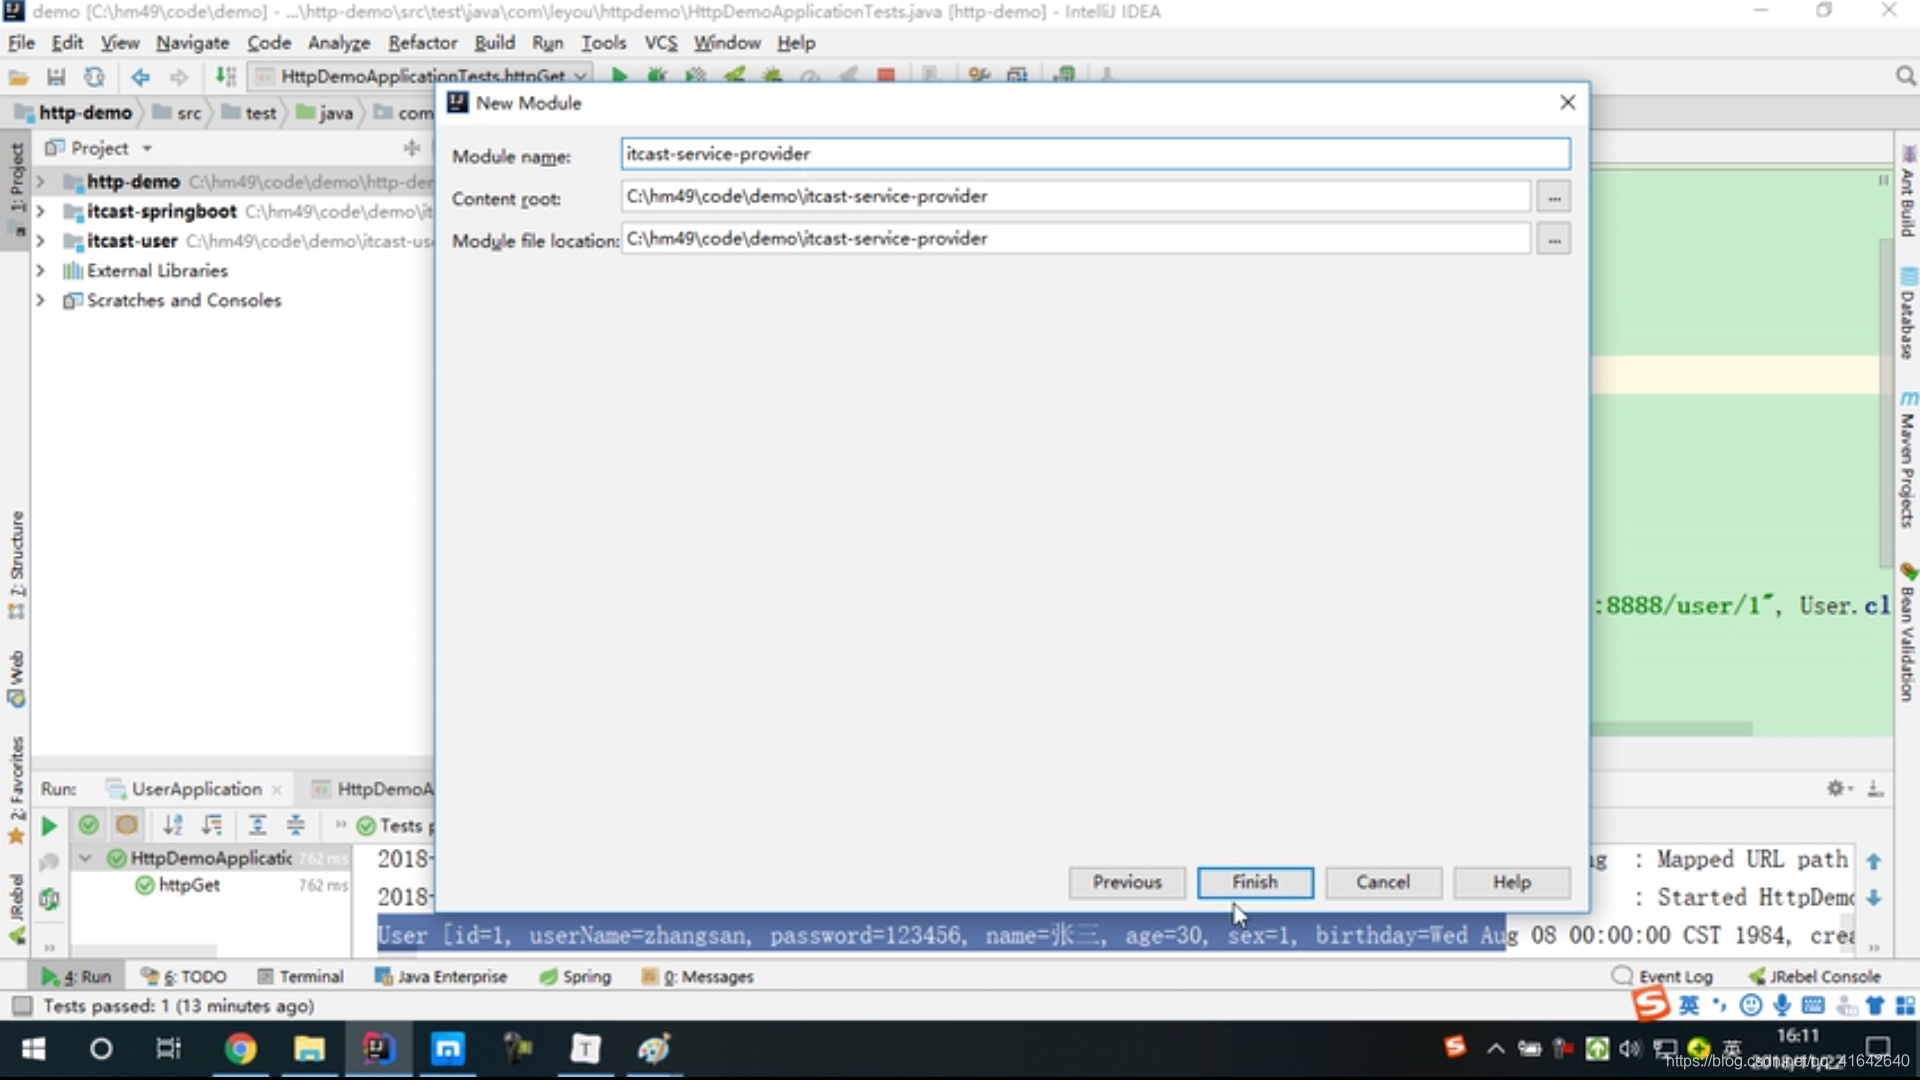Open the Edit menu

(67, 43)
